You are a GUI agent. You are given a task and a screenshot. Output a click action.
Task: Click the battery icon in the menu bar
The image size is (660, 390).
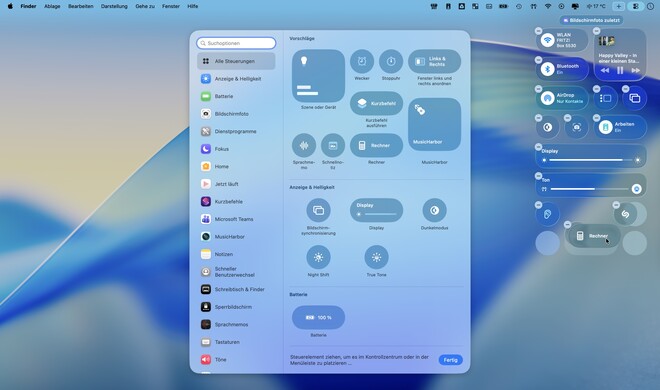point(503,6)
